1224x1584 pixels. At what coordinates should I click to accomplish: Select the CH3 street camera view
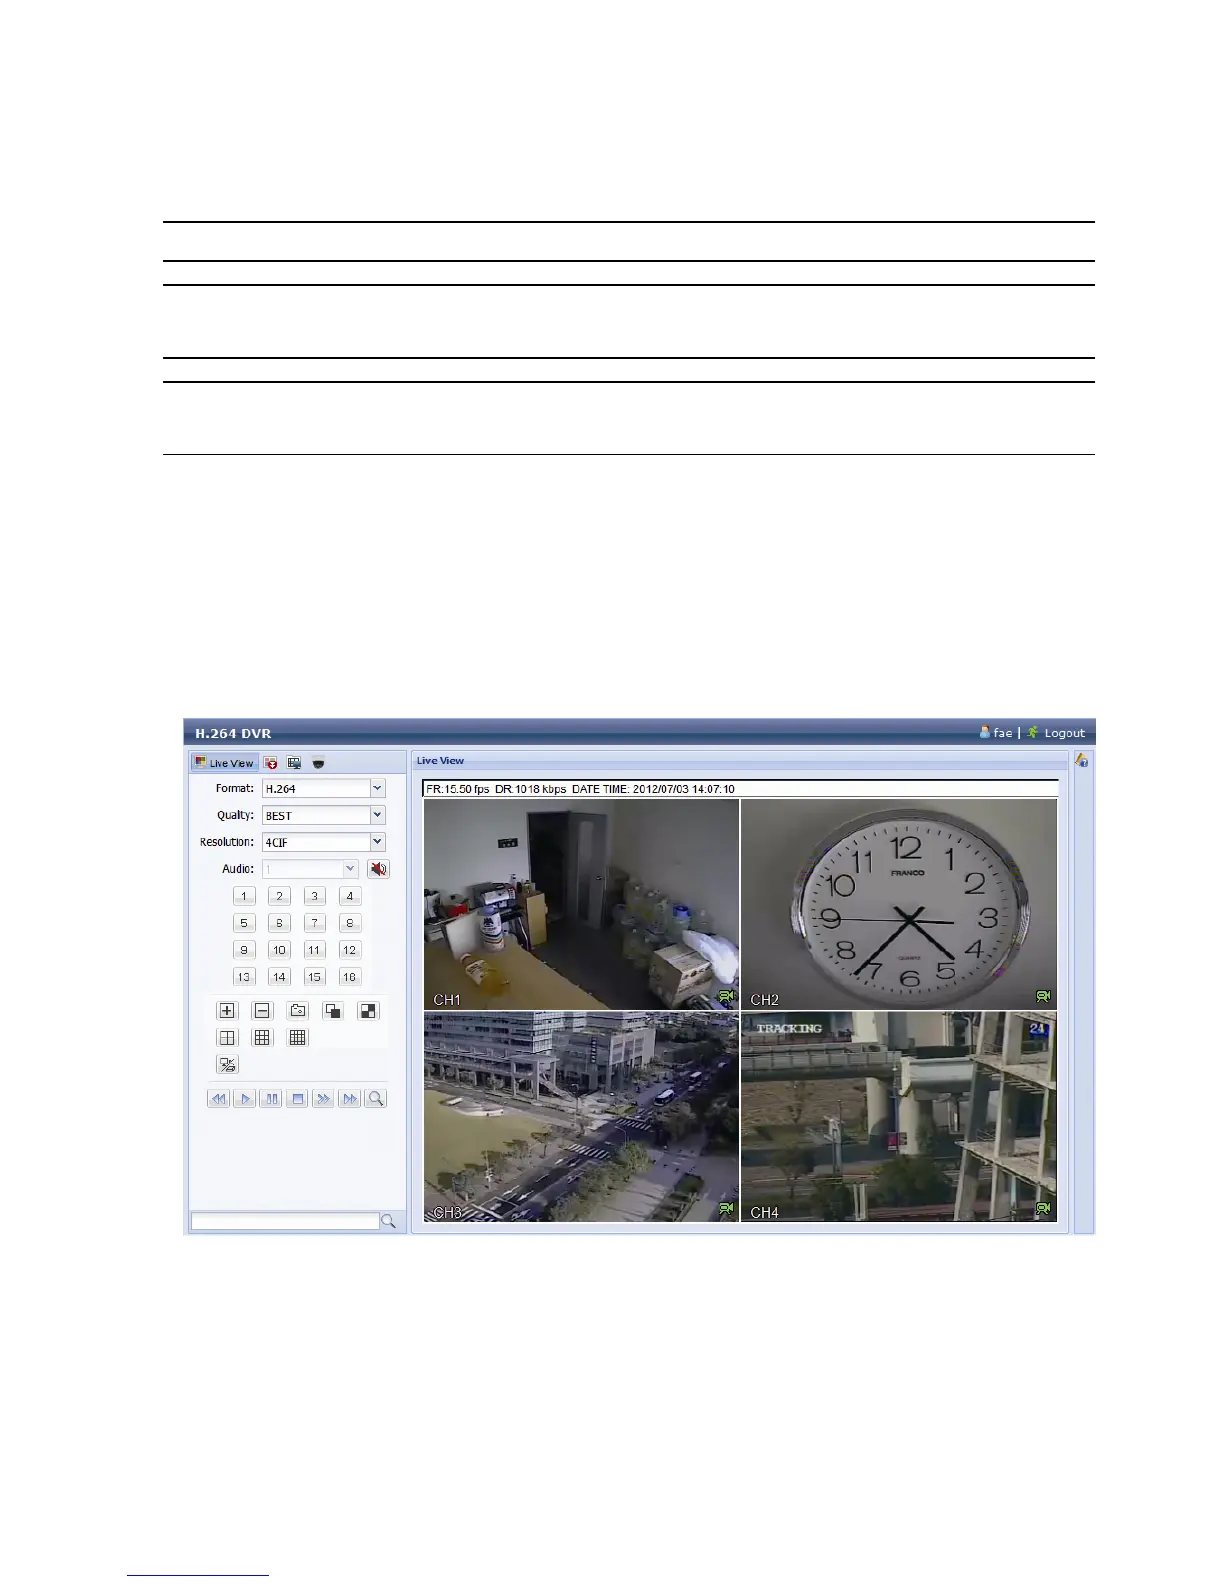tap(581, 1116)
